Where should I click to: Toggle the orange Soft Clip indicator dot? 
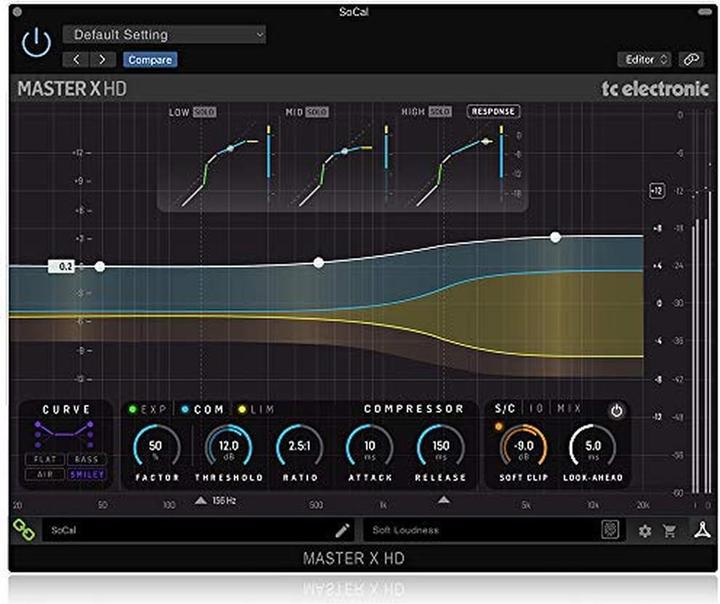(x=499, y=427)
